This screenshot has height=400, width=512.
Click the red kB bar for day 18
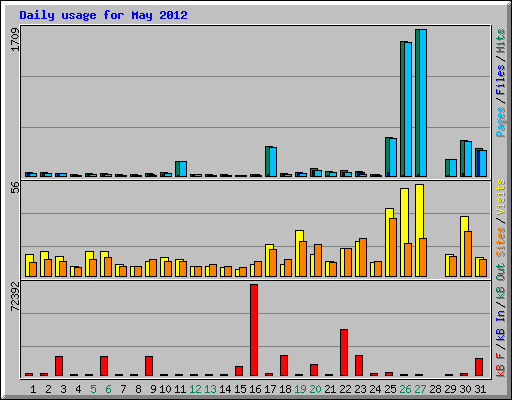point(284,366)
